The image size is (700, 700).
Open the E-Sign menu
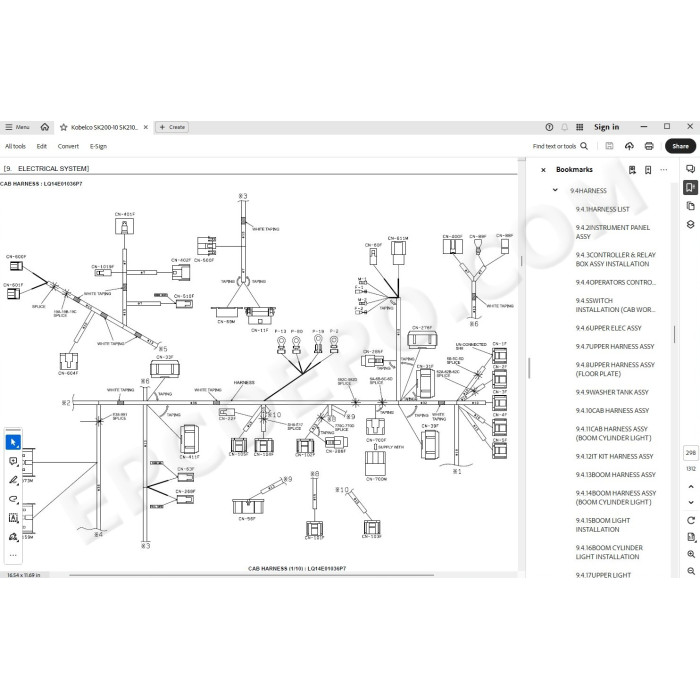(98, 146)
